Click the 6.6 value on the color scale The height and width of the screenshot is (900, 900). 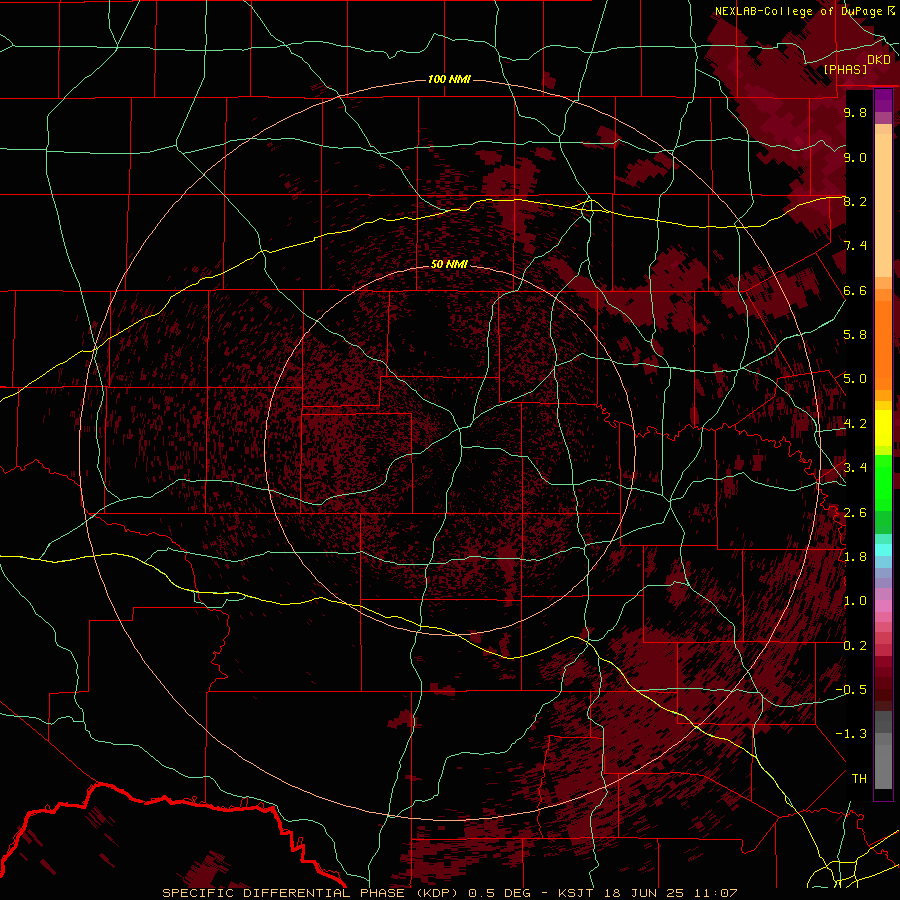click(855, 290)
